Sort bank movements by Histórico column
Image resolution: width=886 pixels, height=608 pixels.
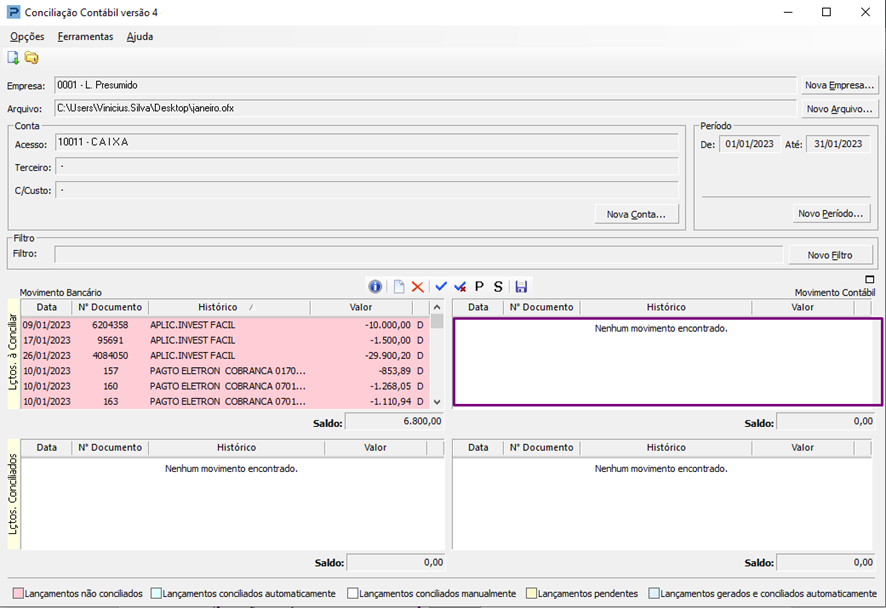[217, 308]
